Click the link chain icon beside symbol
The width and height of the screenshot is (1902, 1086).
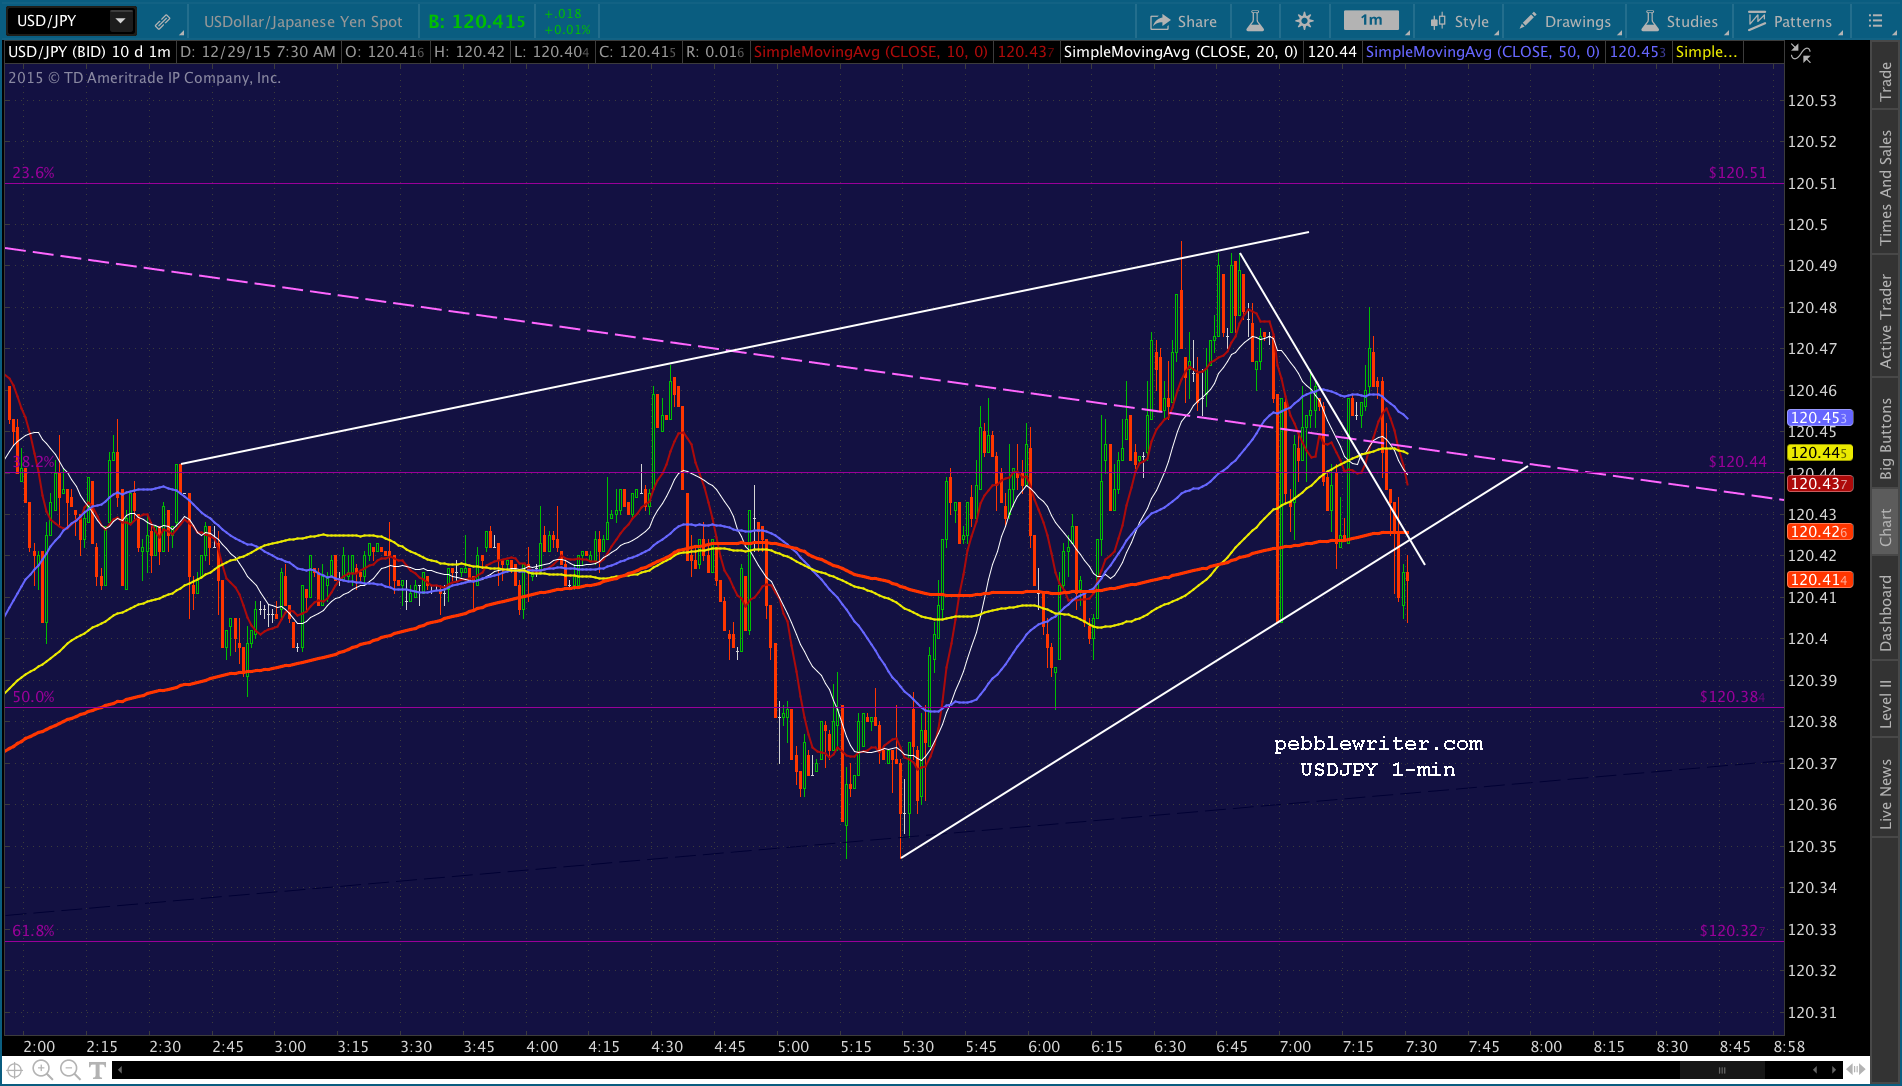[x=162, y=21]
